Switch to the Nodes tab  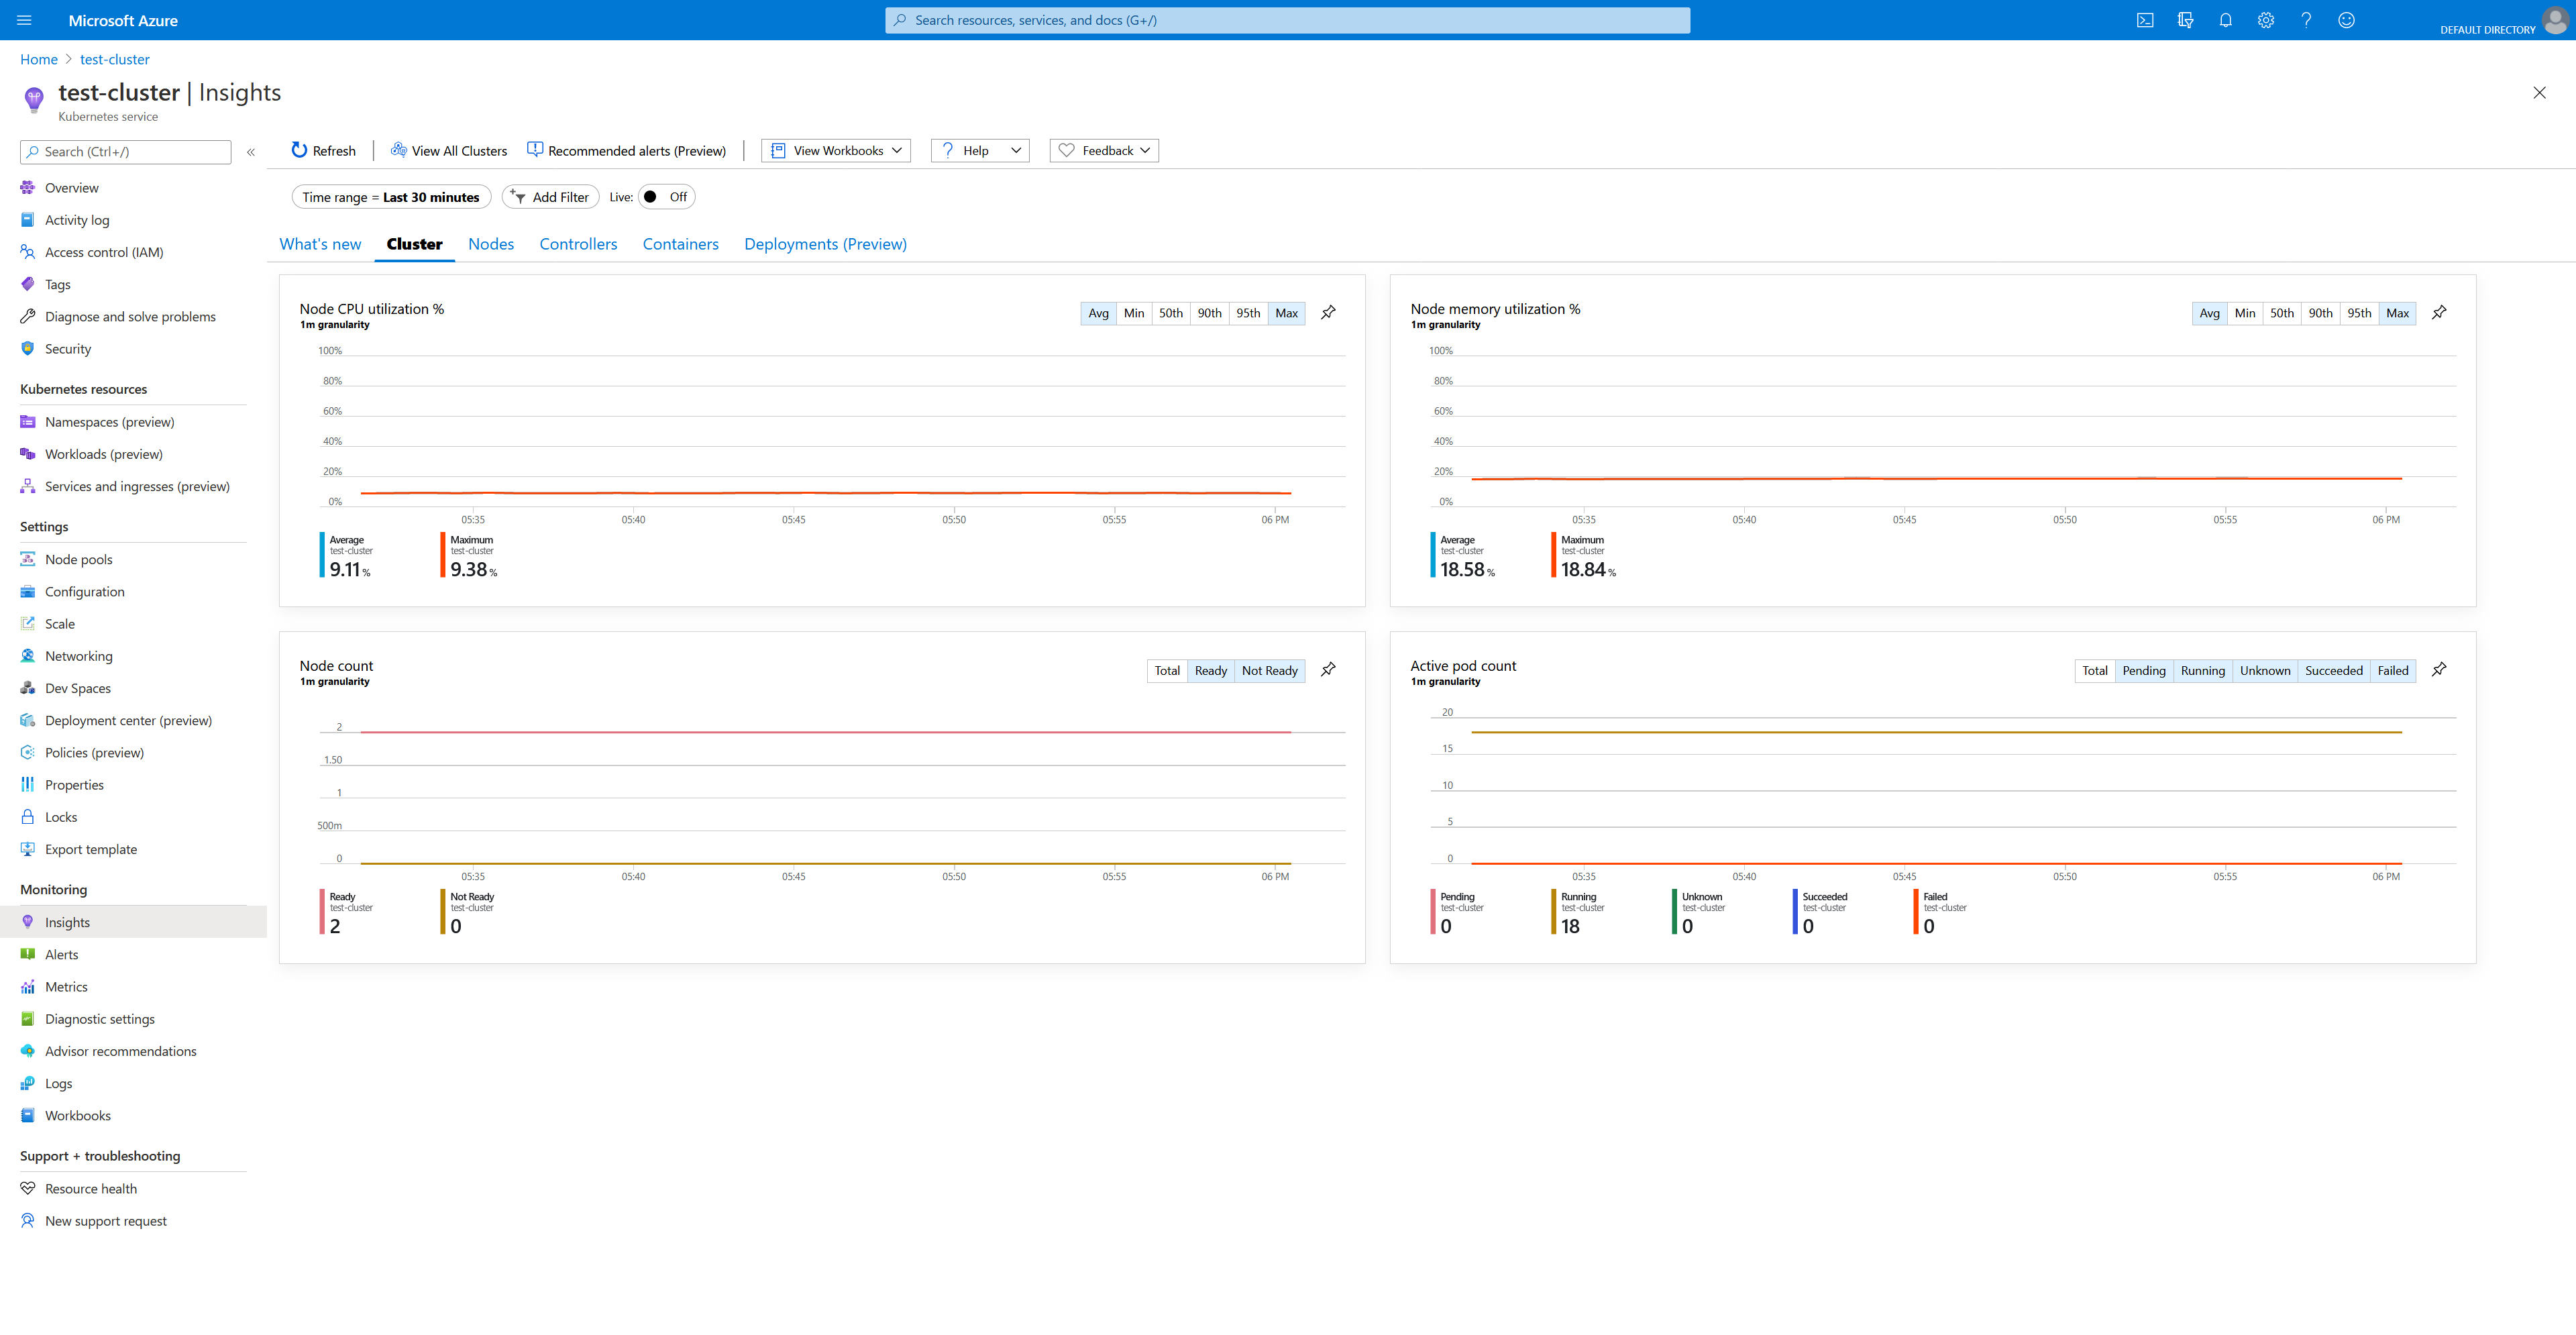490,244
